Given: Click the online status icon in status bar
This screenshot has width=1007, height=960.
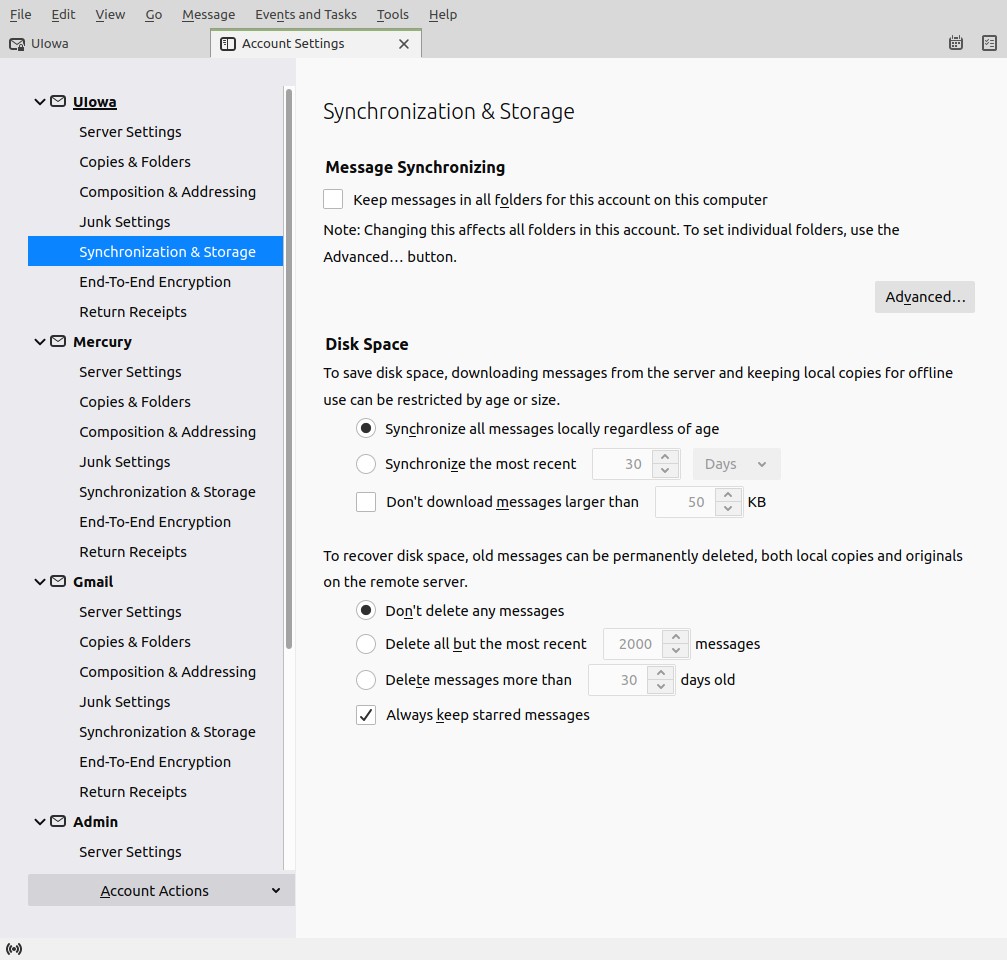Looking at the screenshot, I should [14, 948].
